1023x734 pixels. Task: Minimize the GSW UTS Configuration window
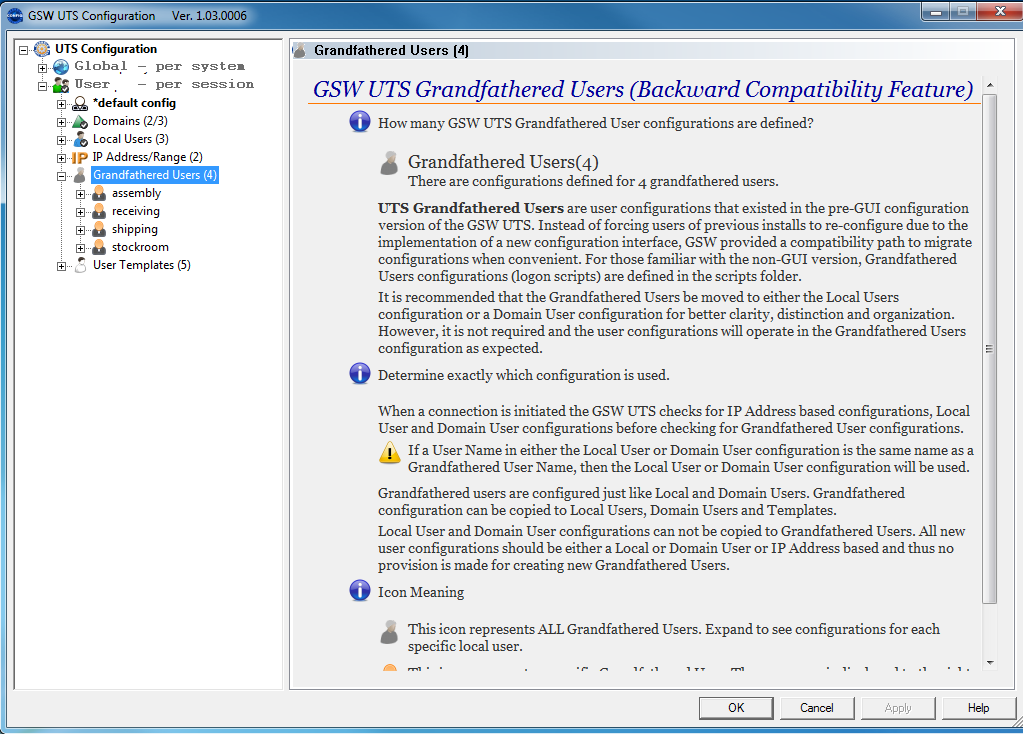(x=935, y=11)
